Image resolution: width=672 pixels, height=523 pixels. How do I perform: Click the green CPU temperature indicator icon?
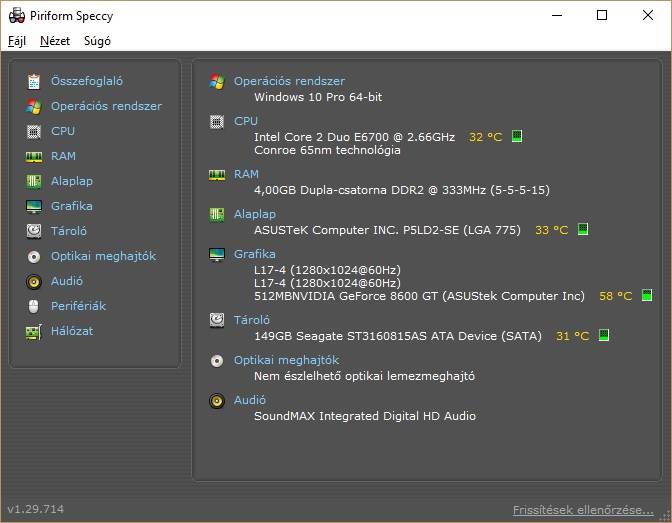tap(517, 136)
